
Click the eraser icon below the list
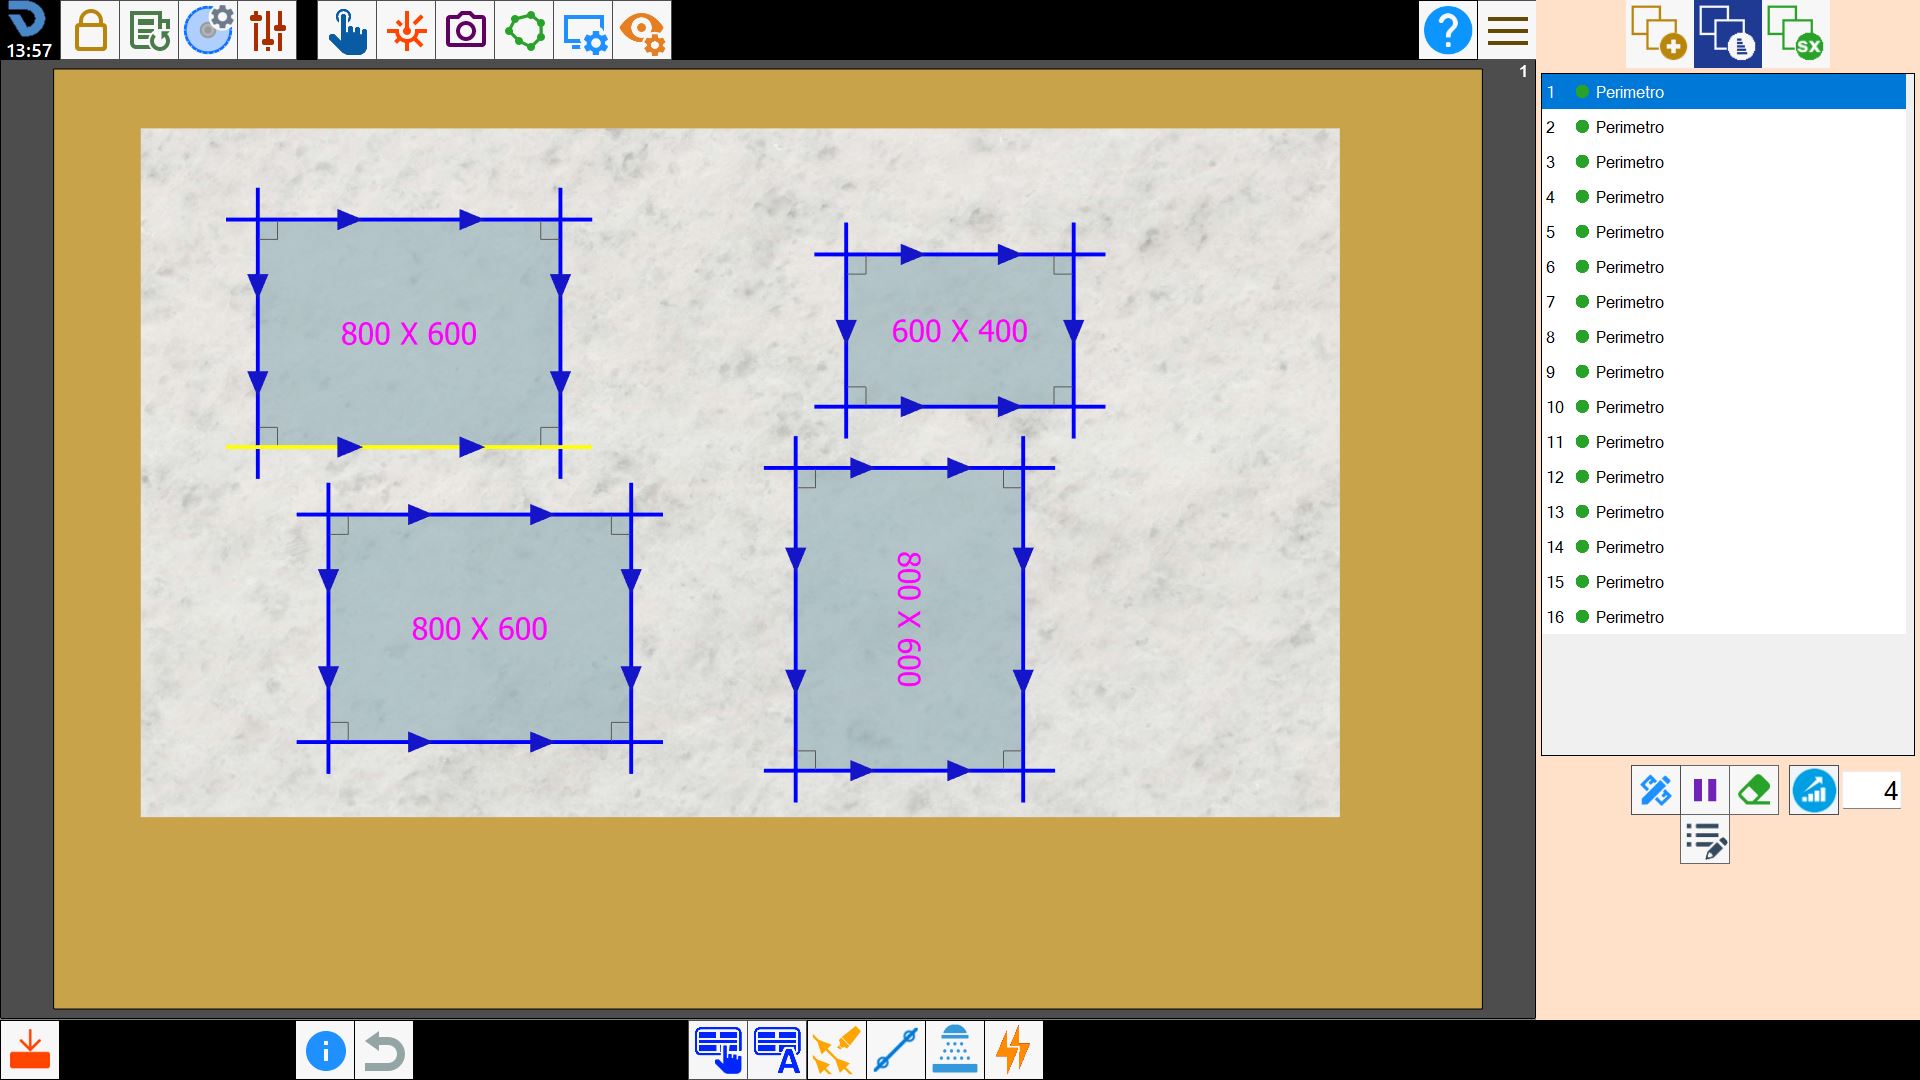(x=1754, y=791)
